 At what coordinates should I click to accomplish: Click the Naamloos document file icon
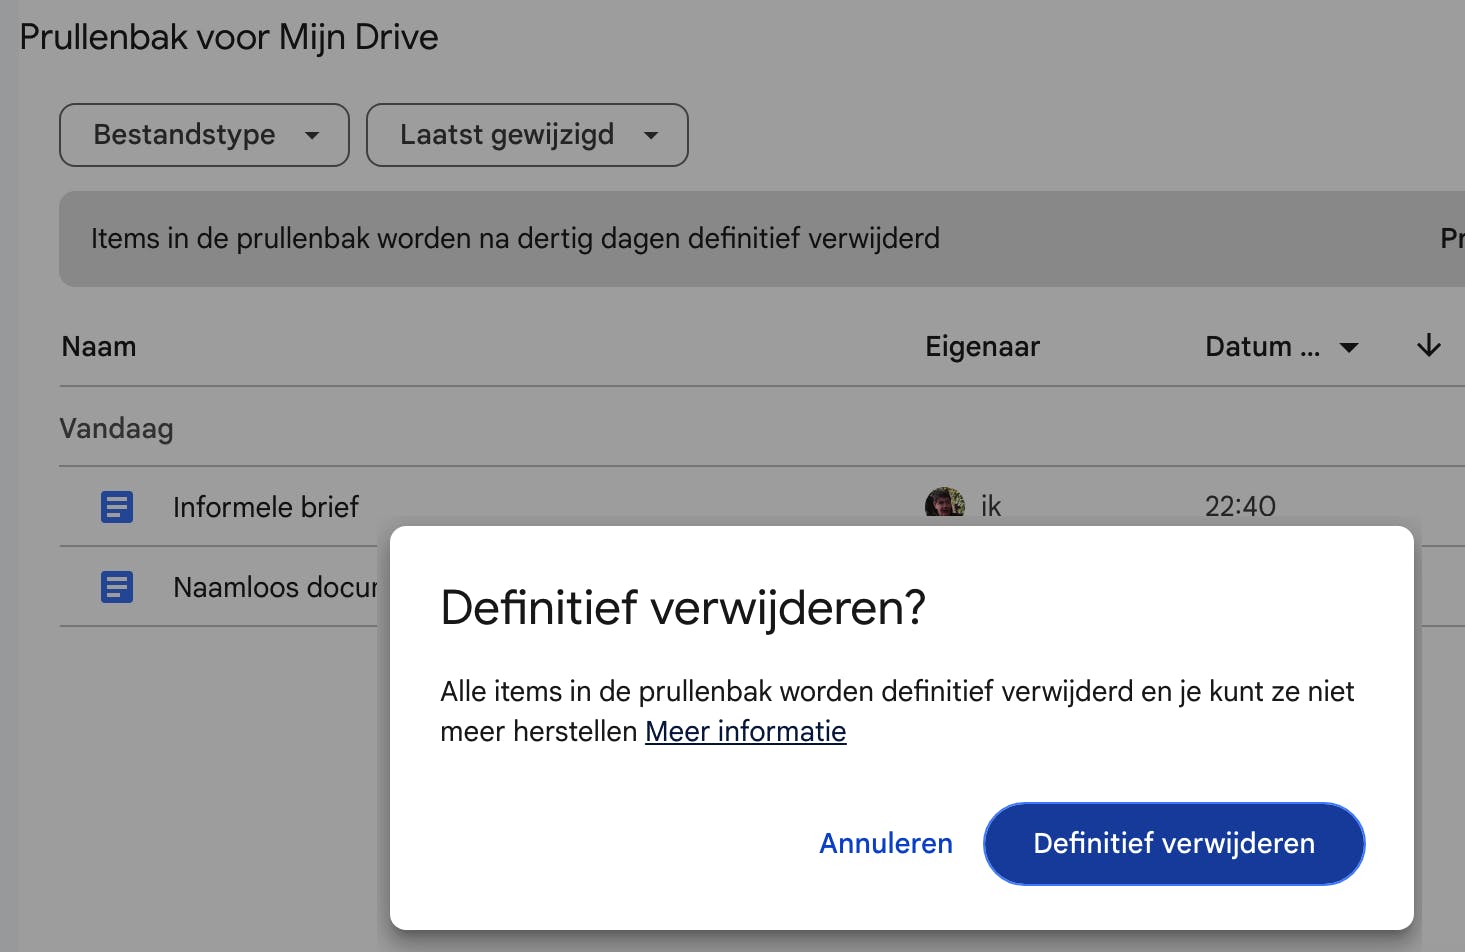(x=117, y=587)
